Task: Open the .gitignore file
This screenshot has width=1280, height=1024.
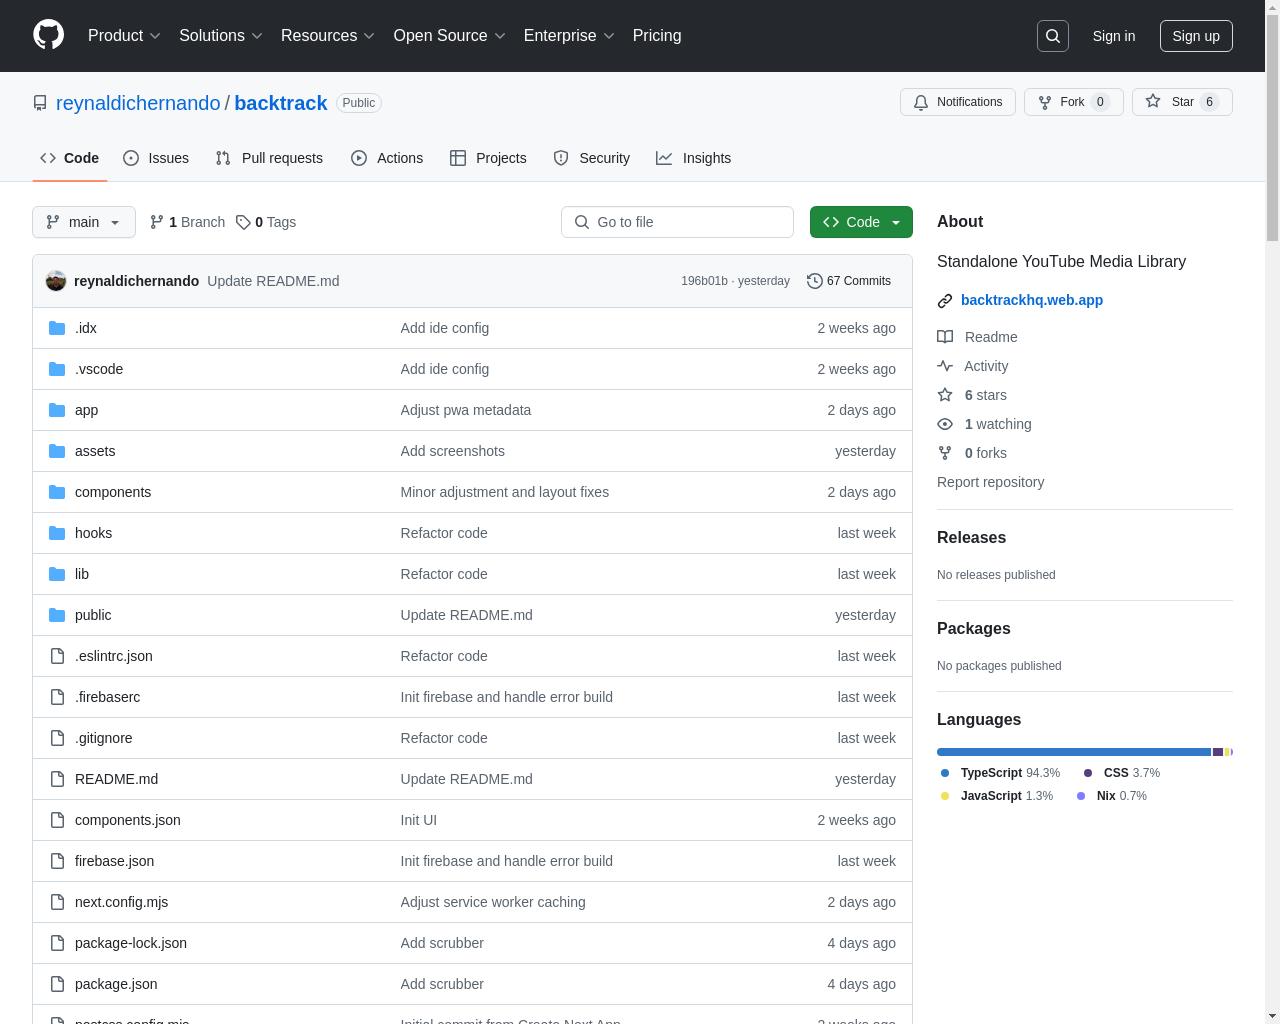Action: click(x=103, y=738)
